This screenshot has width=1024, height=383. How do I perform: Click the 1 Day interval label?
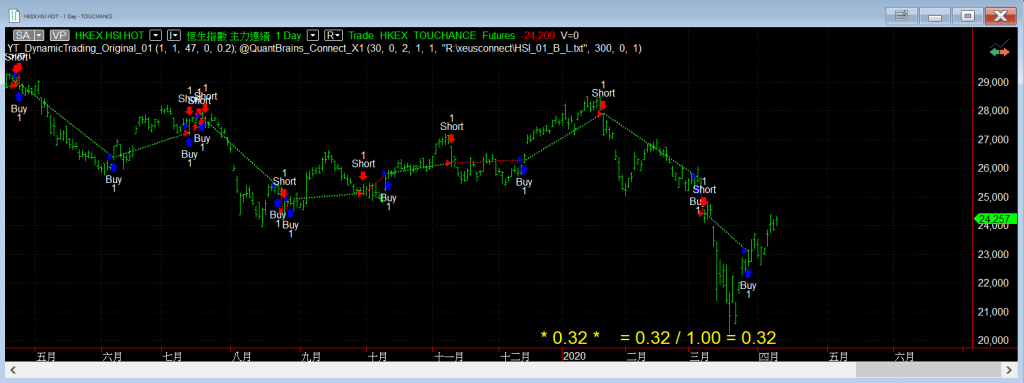289,35
